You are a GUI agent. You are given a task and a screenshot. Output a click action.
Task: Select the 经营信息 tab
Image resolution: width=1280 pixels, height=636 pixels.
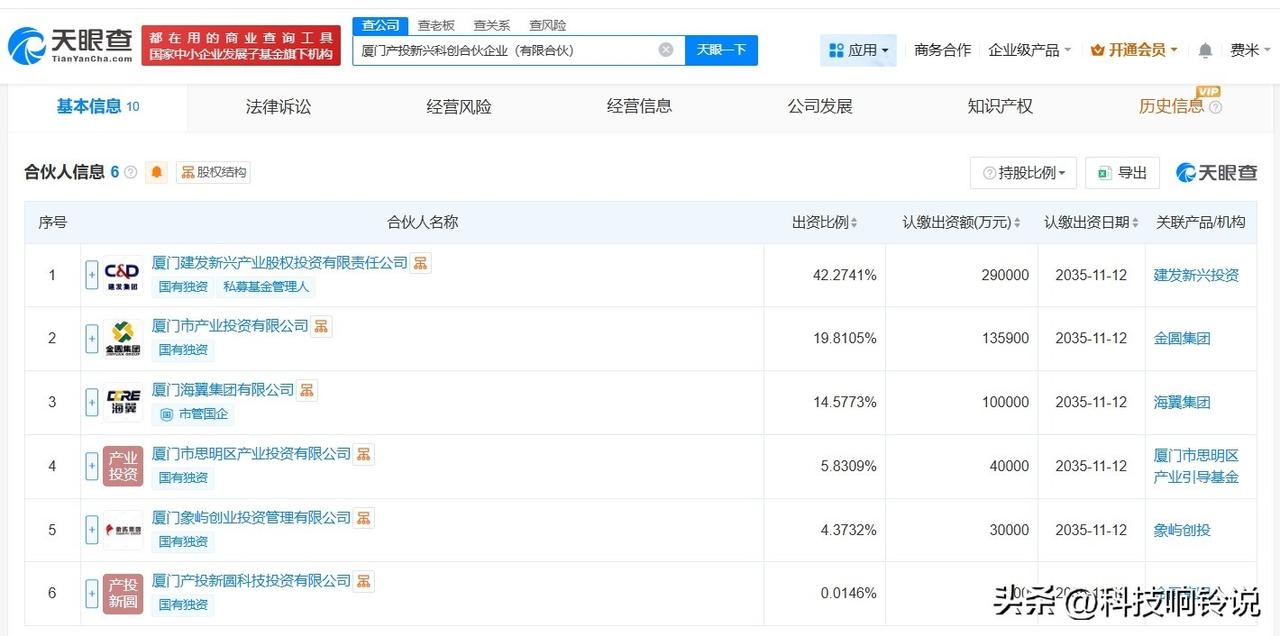click(x=640, y=107)
